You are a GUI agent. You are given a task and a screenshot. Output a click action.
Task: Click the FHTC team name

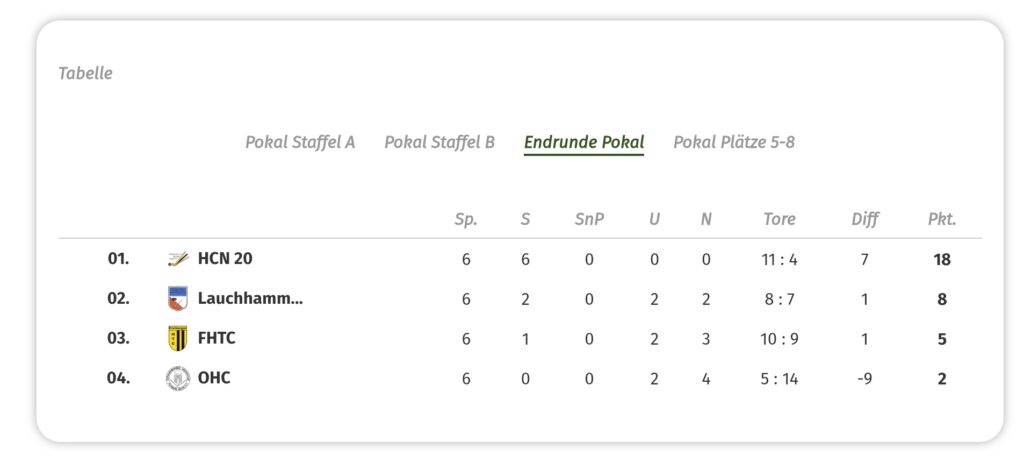point(217,338)
